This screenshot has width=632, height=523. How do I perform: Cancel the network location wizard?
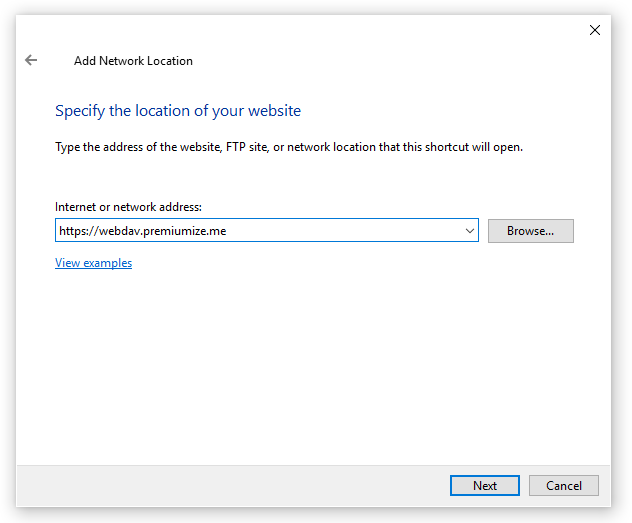tap(563, 486)
